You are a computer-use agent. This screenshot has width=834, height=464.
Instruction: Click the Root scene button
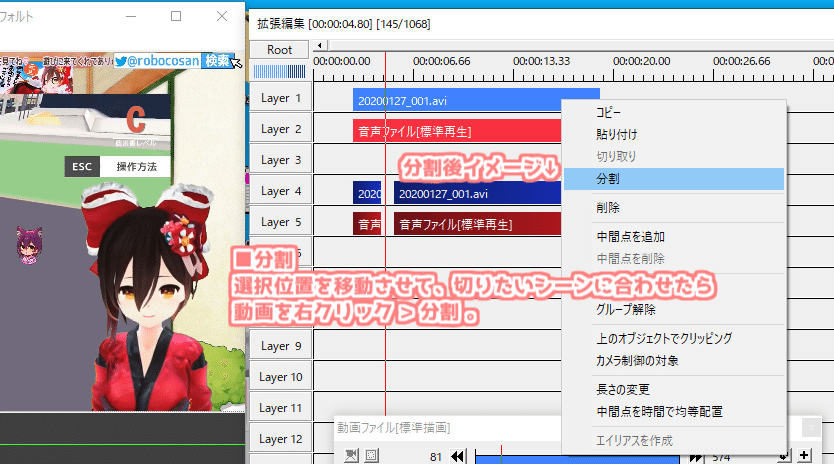[279, 49]
